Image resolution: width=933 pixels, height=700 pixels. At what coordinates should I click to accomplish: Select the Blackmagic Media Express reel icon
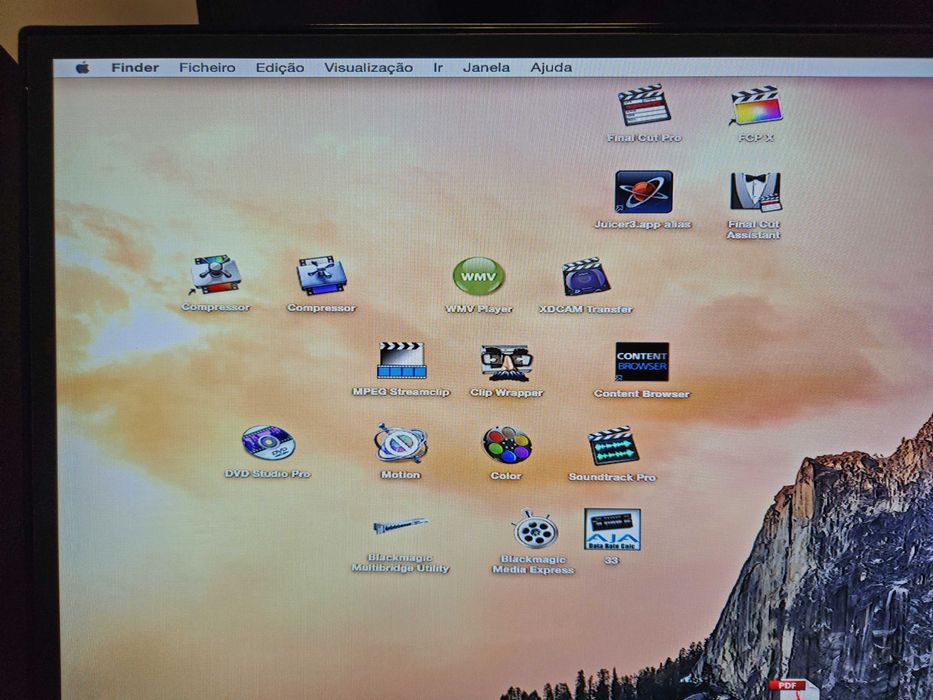[534, 529]
